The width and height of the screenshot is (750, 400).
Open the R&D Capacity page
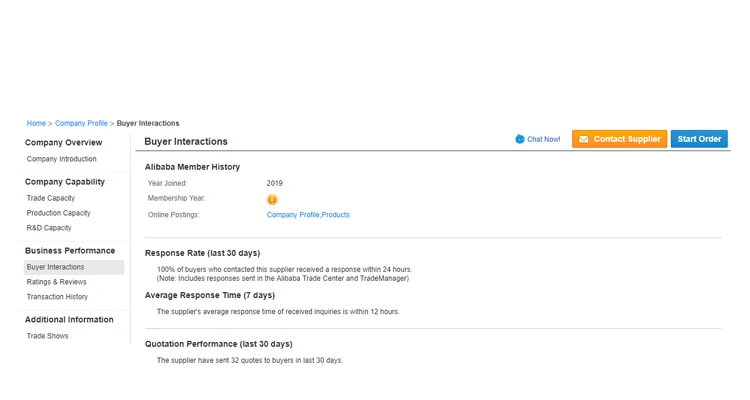pos(49,228)
